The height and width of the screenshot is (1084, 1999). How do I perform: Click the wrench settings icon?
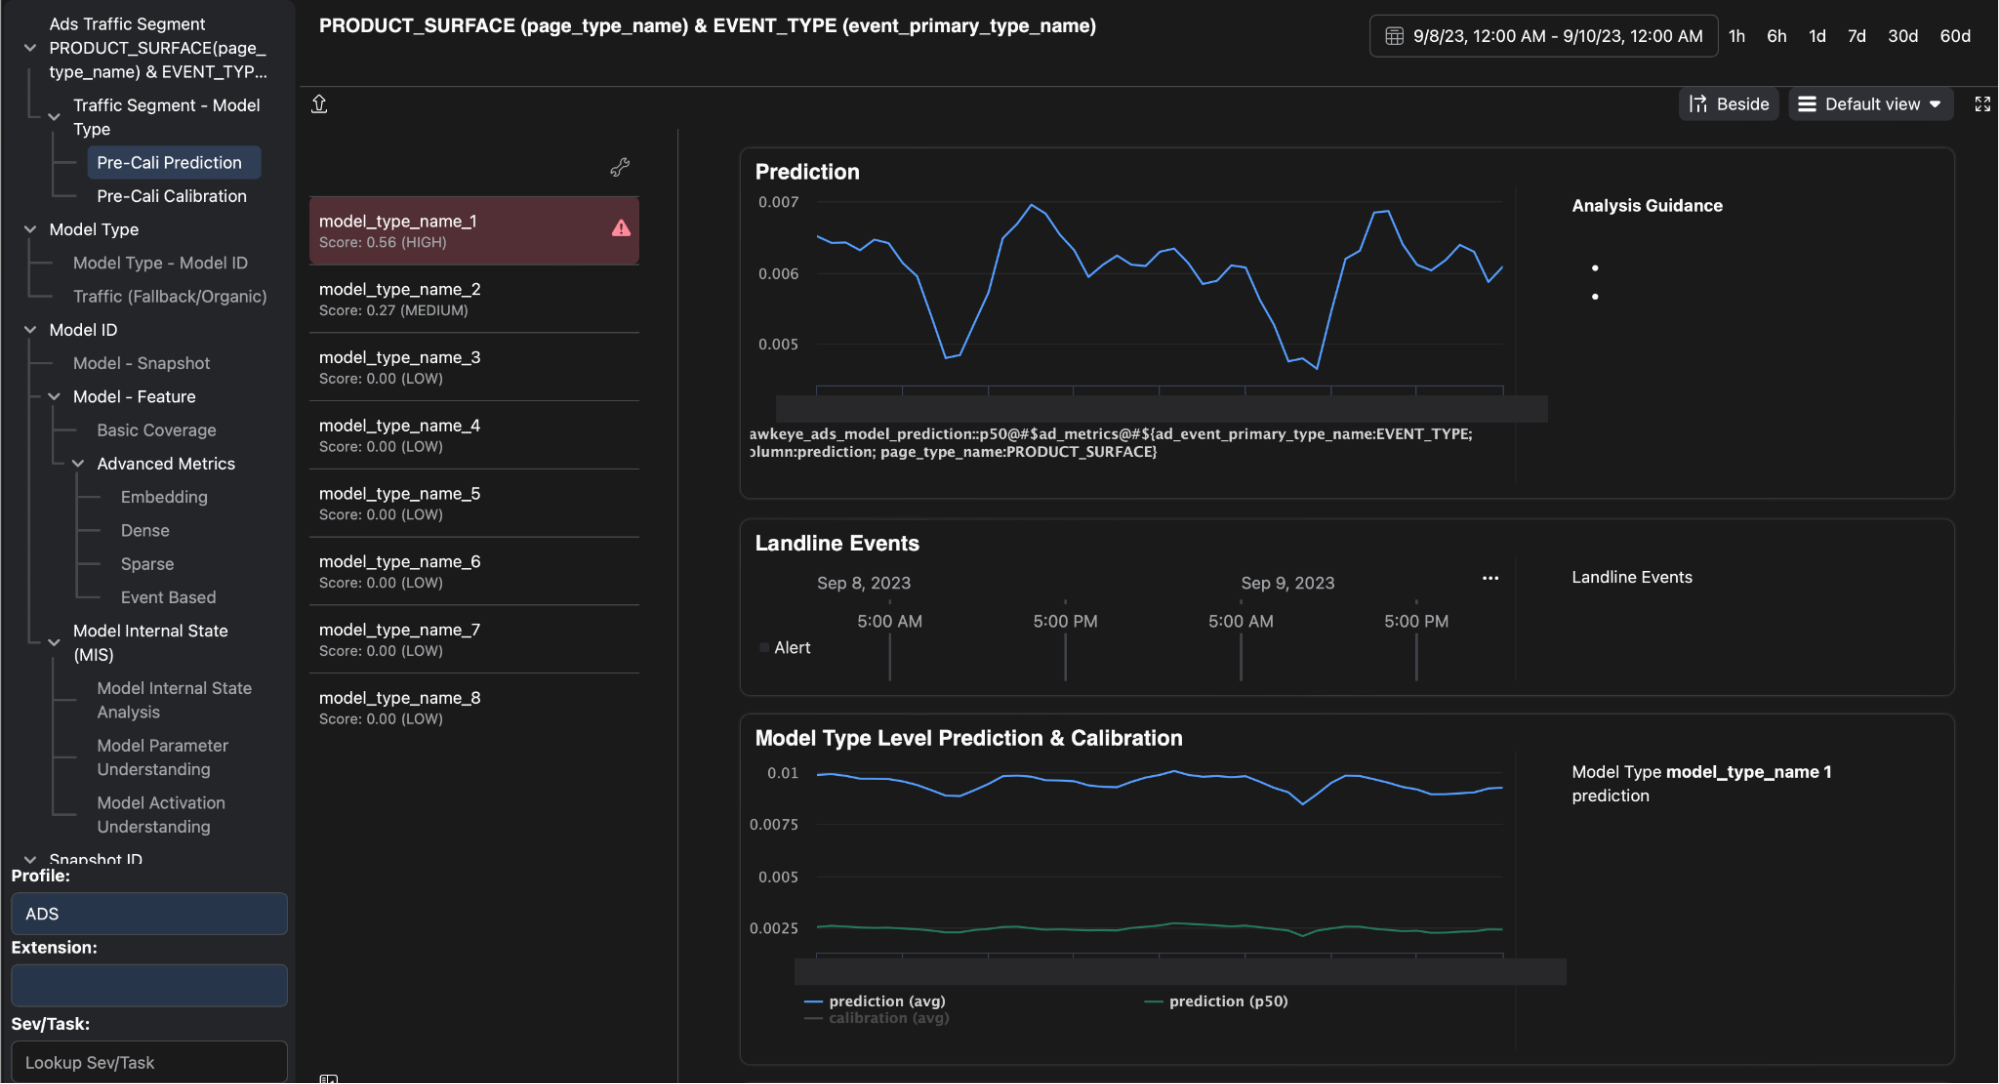(x=620, y=167)
